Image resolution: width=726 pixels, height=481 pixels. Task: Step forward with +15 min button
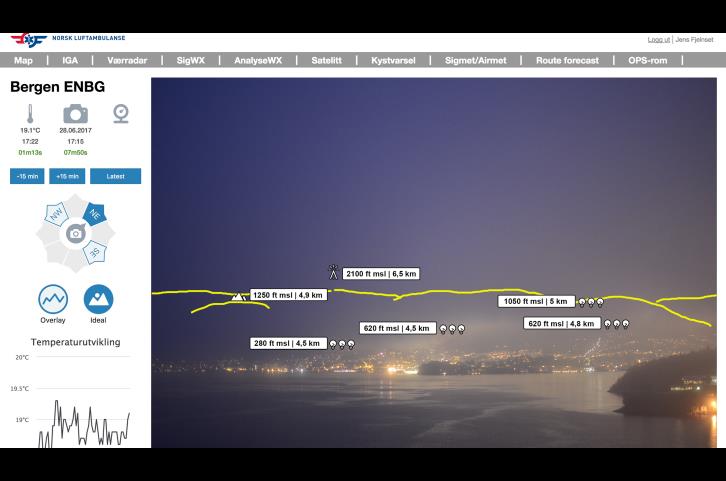pyautogui.click(x=67, y=176)
